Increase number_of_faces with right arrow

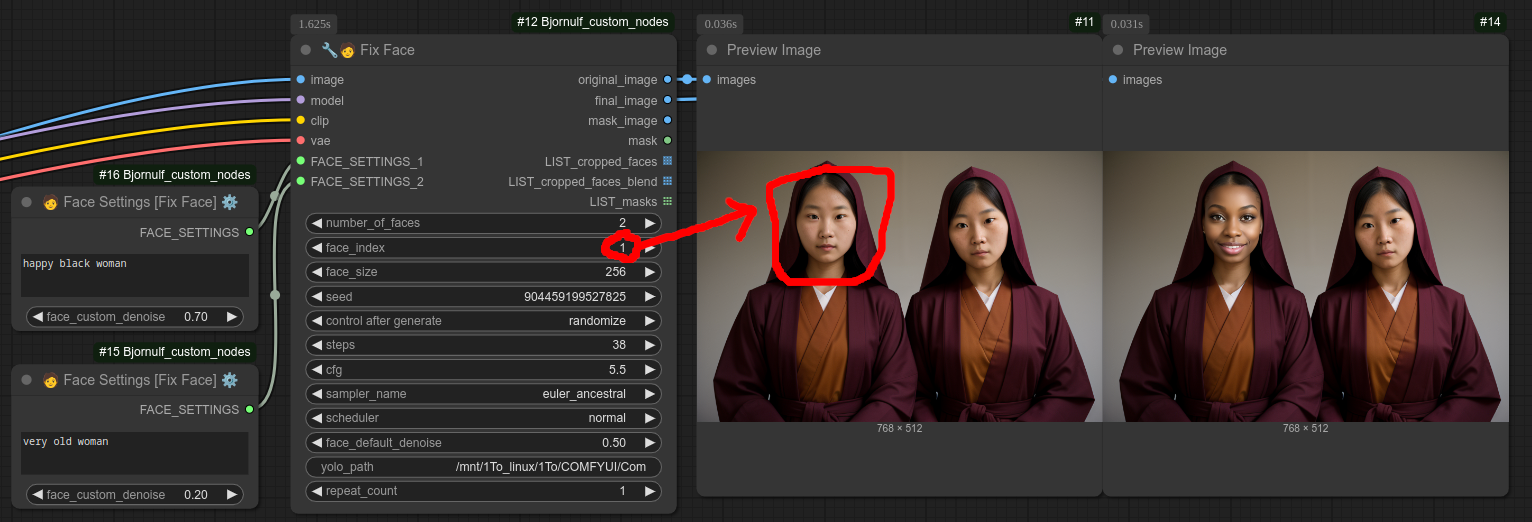pos(649,223)
